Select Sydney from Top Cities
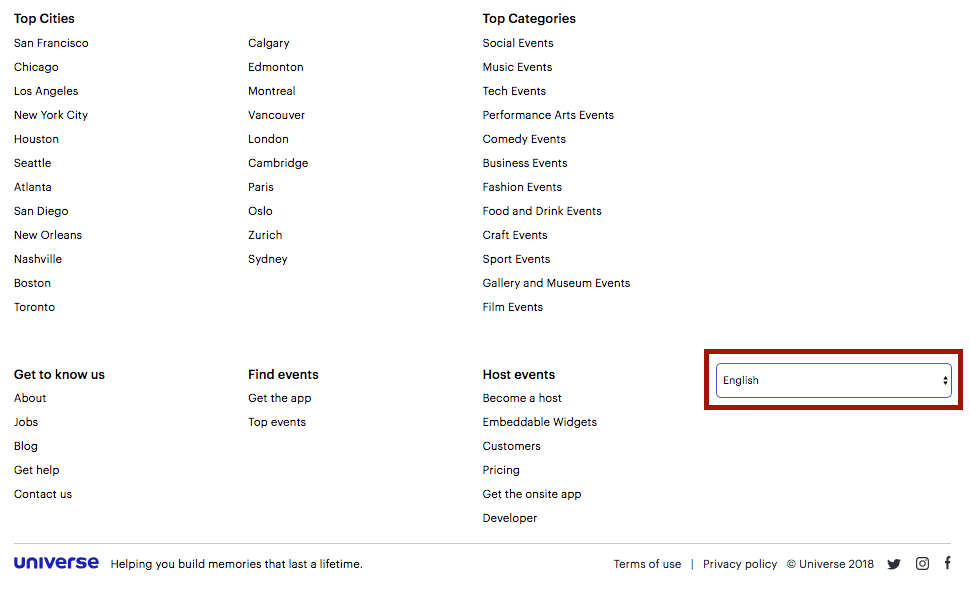This screenshot has width=970, height=599. click(x=268, y=259)
